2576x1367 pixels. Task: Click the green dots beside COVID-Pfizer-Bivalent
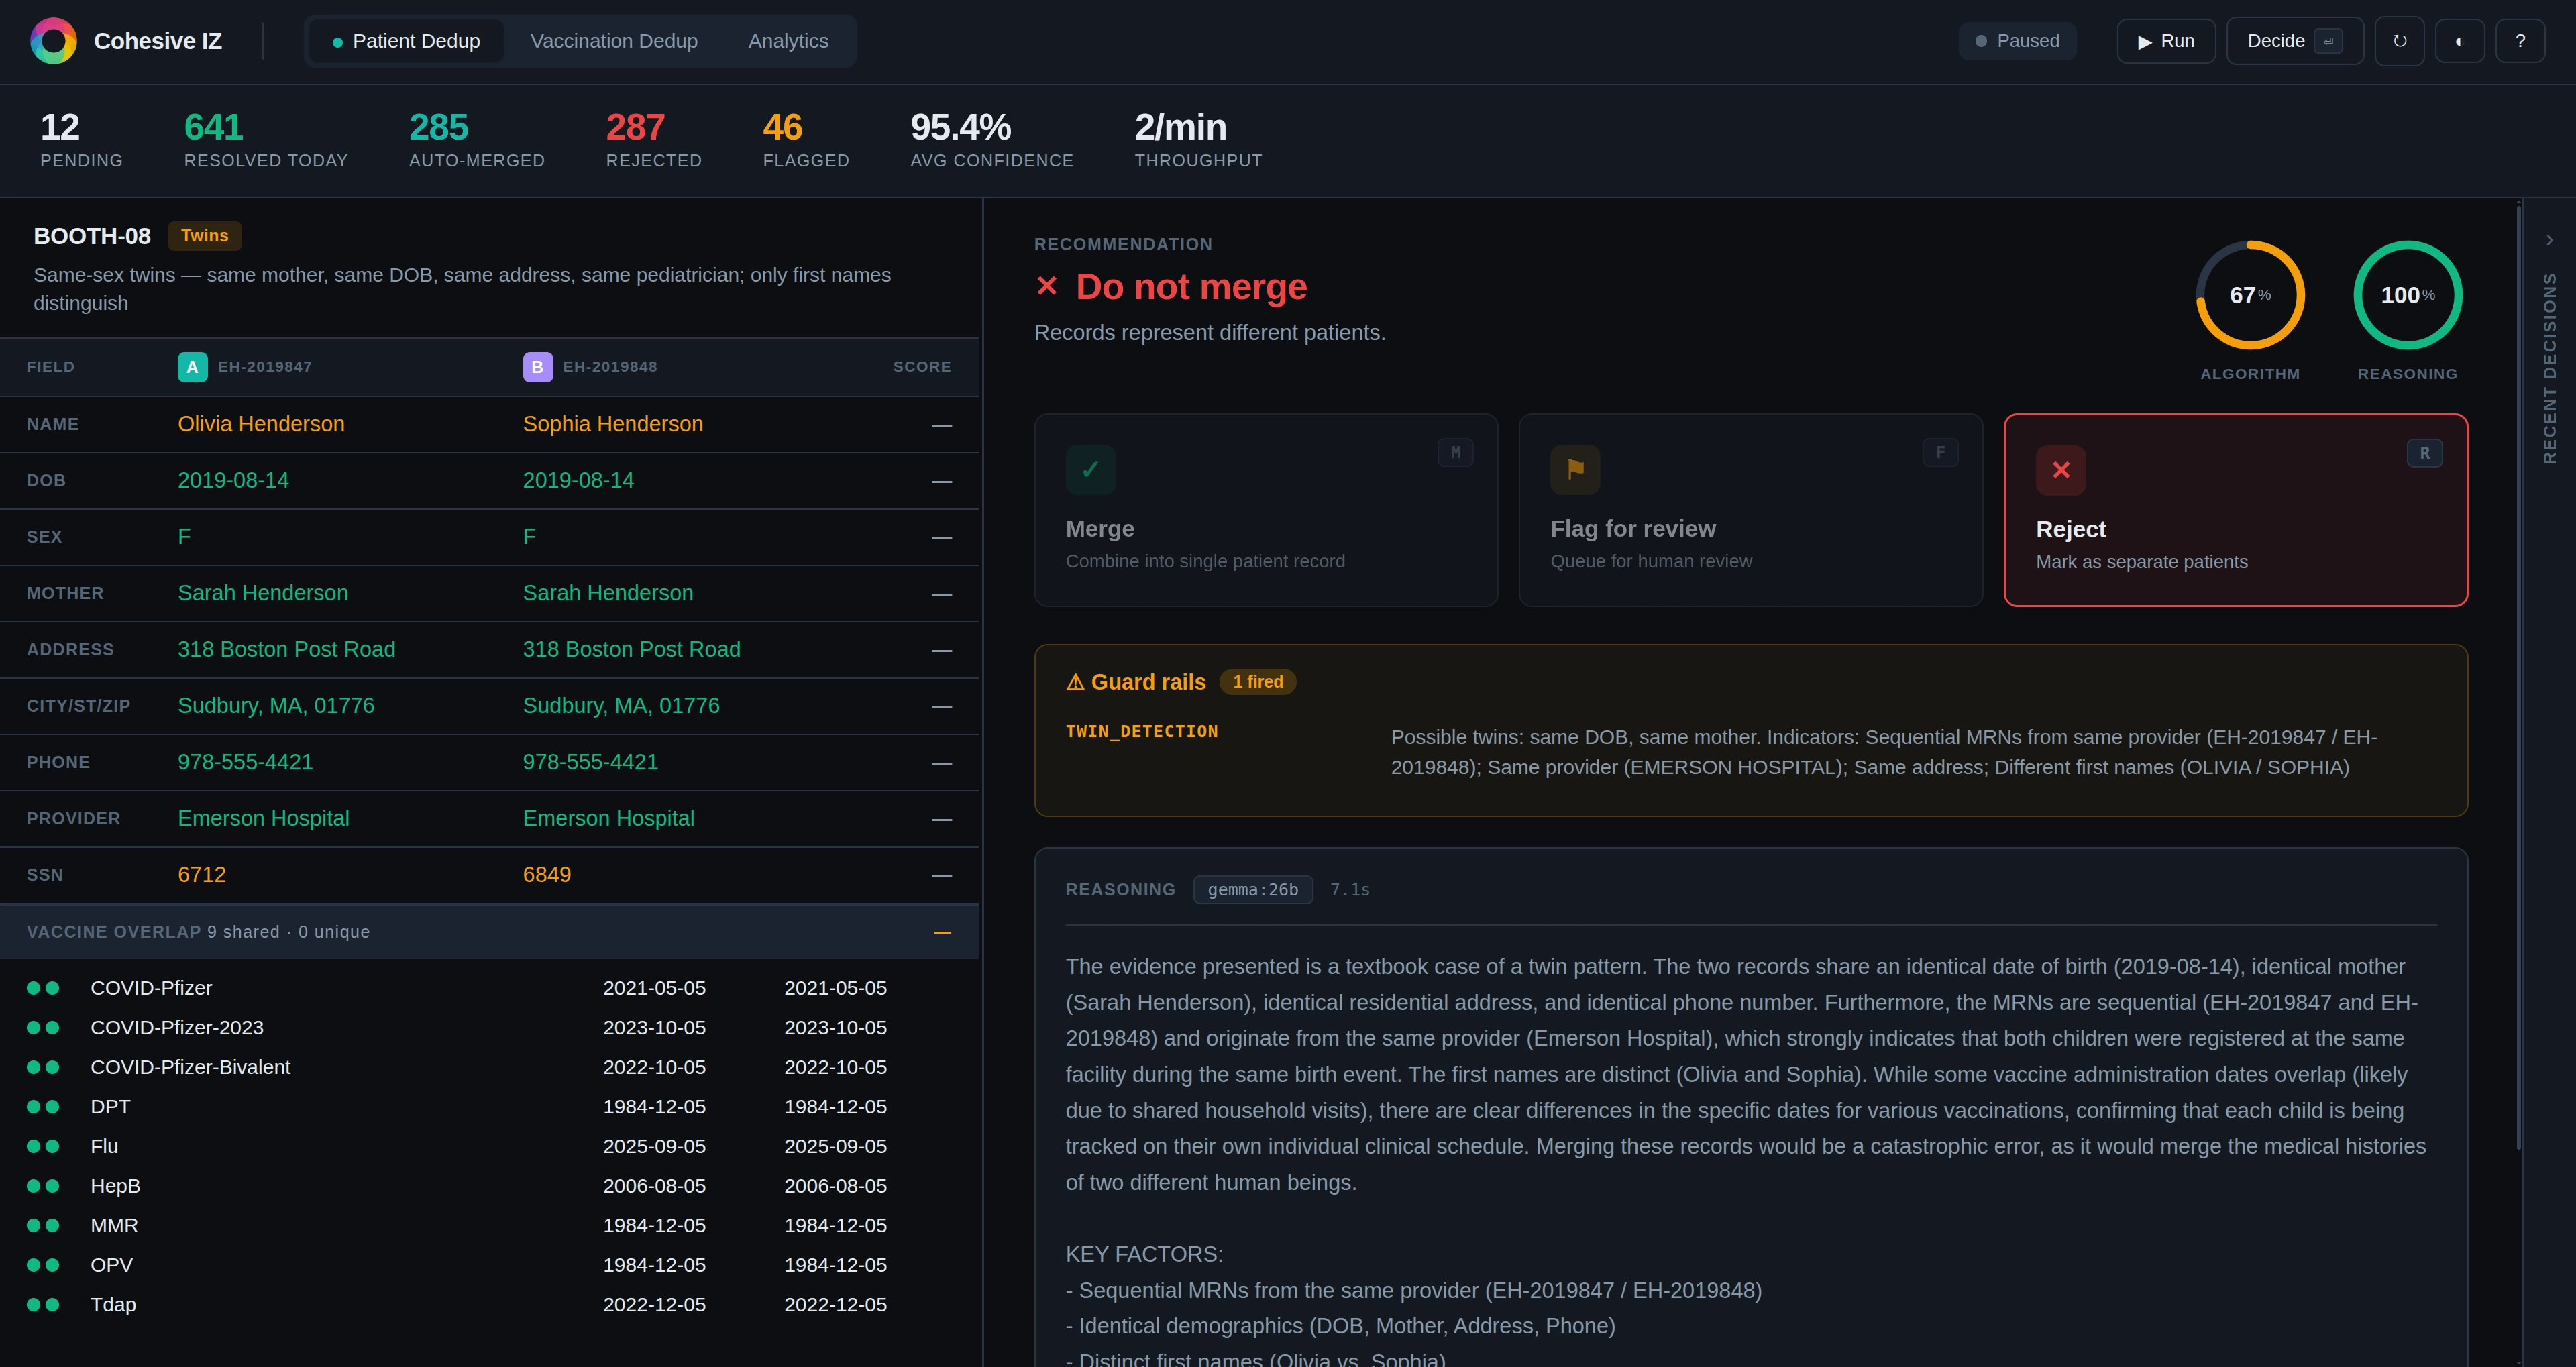point(43,1067)
